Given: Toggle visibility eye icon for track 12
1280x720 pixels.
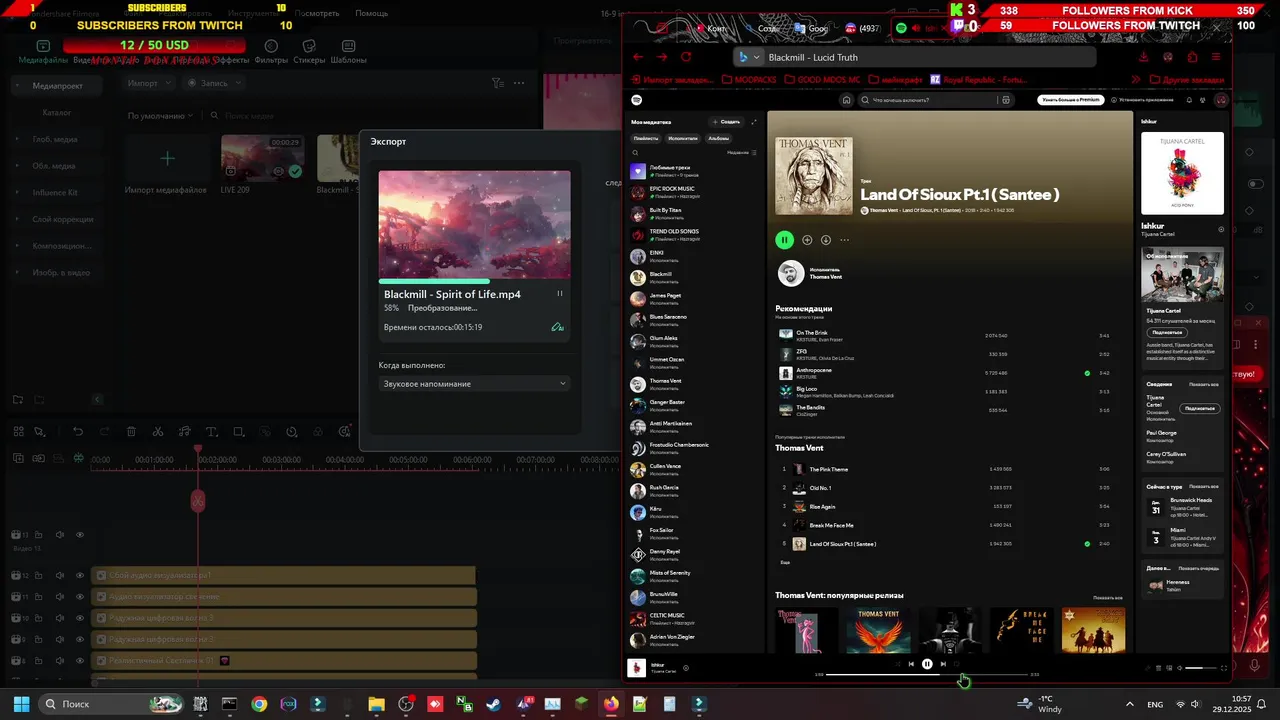Looking at the screenshot, I should [x=80, y=576].
